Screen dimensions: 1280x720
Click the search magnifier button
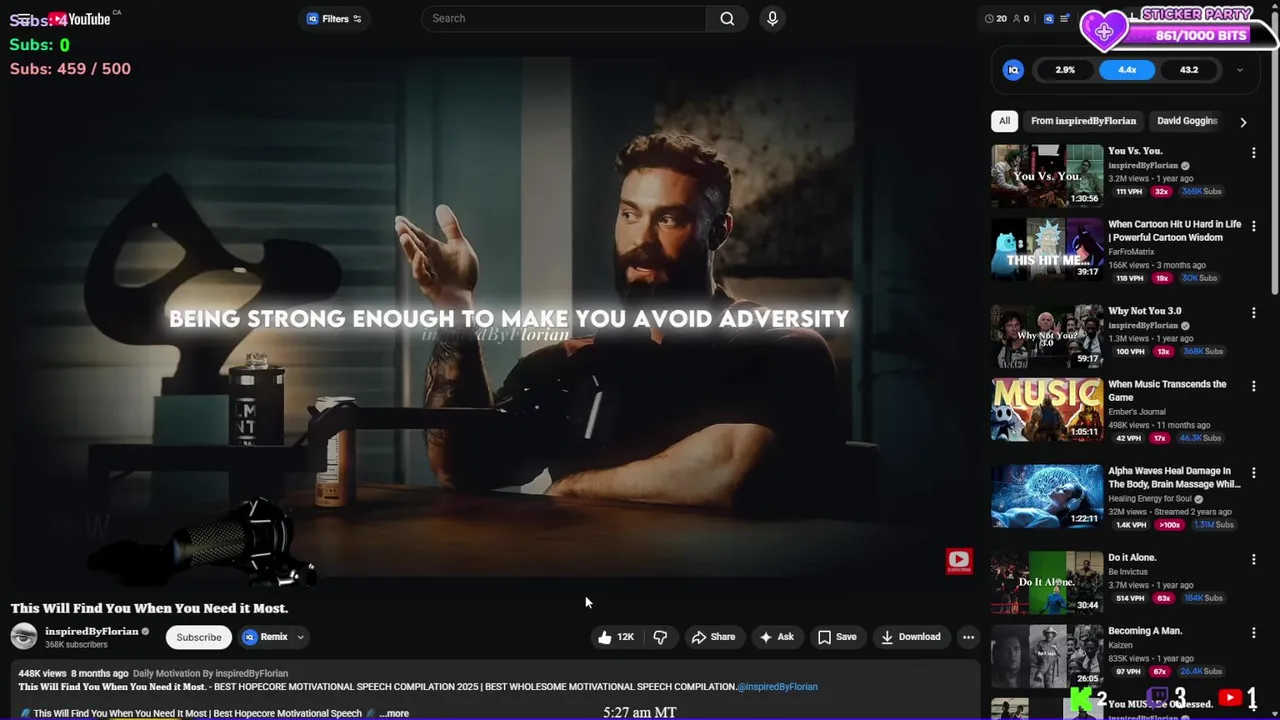coord(727,18)
